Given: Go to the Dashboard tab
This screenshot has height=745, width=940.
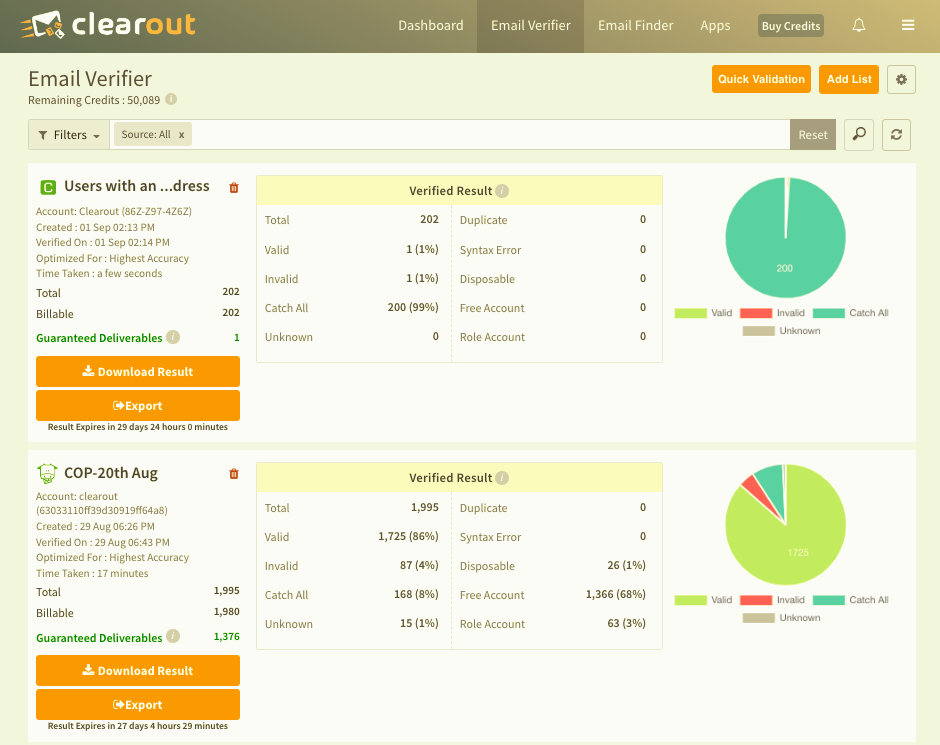Looking at the screenshot, I should click(430, 26).
